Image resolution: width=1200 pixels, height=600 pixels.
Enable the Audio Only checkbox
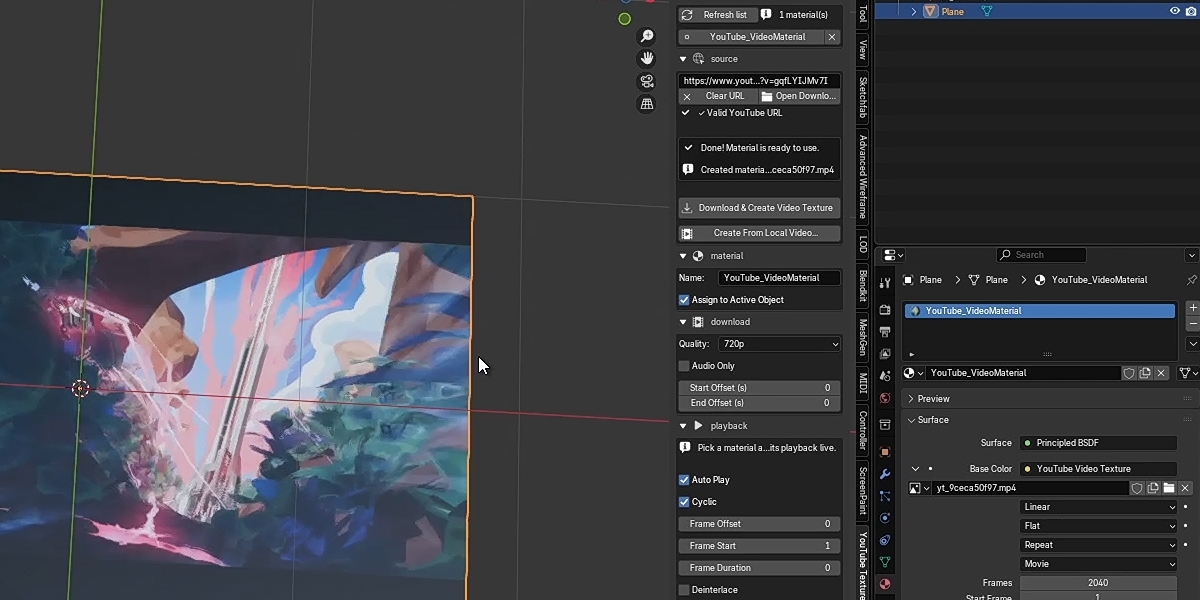click(x=684, y=366)
